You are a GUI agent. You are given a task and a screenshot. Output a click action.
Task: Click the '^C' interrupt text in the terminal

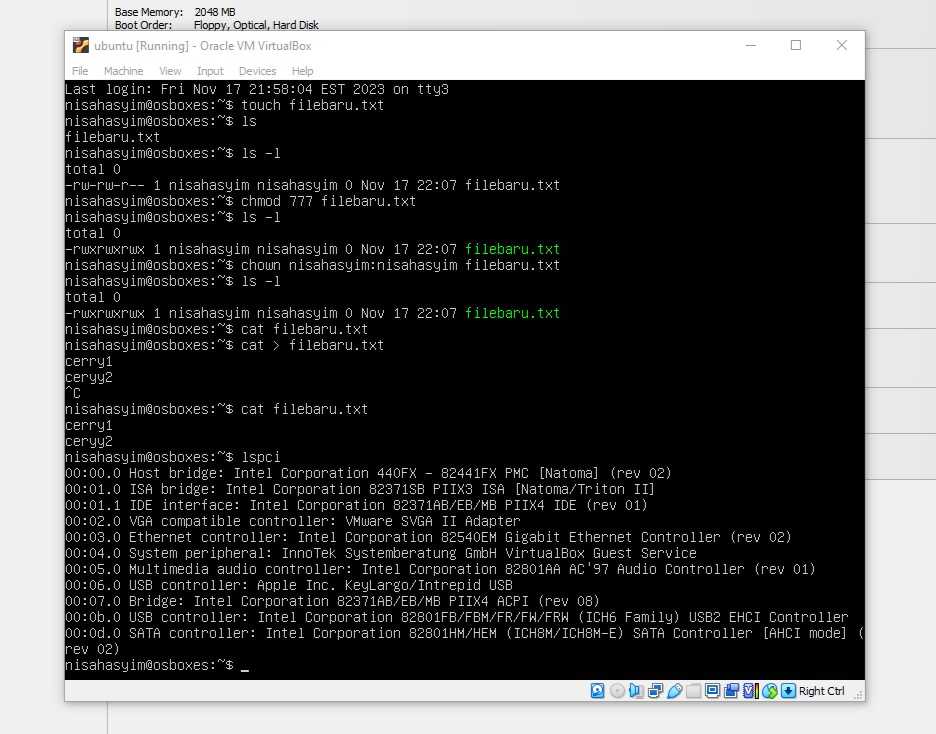point(73,393)
